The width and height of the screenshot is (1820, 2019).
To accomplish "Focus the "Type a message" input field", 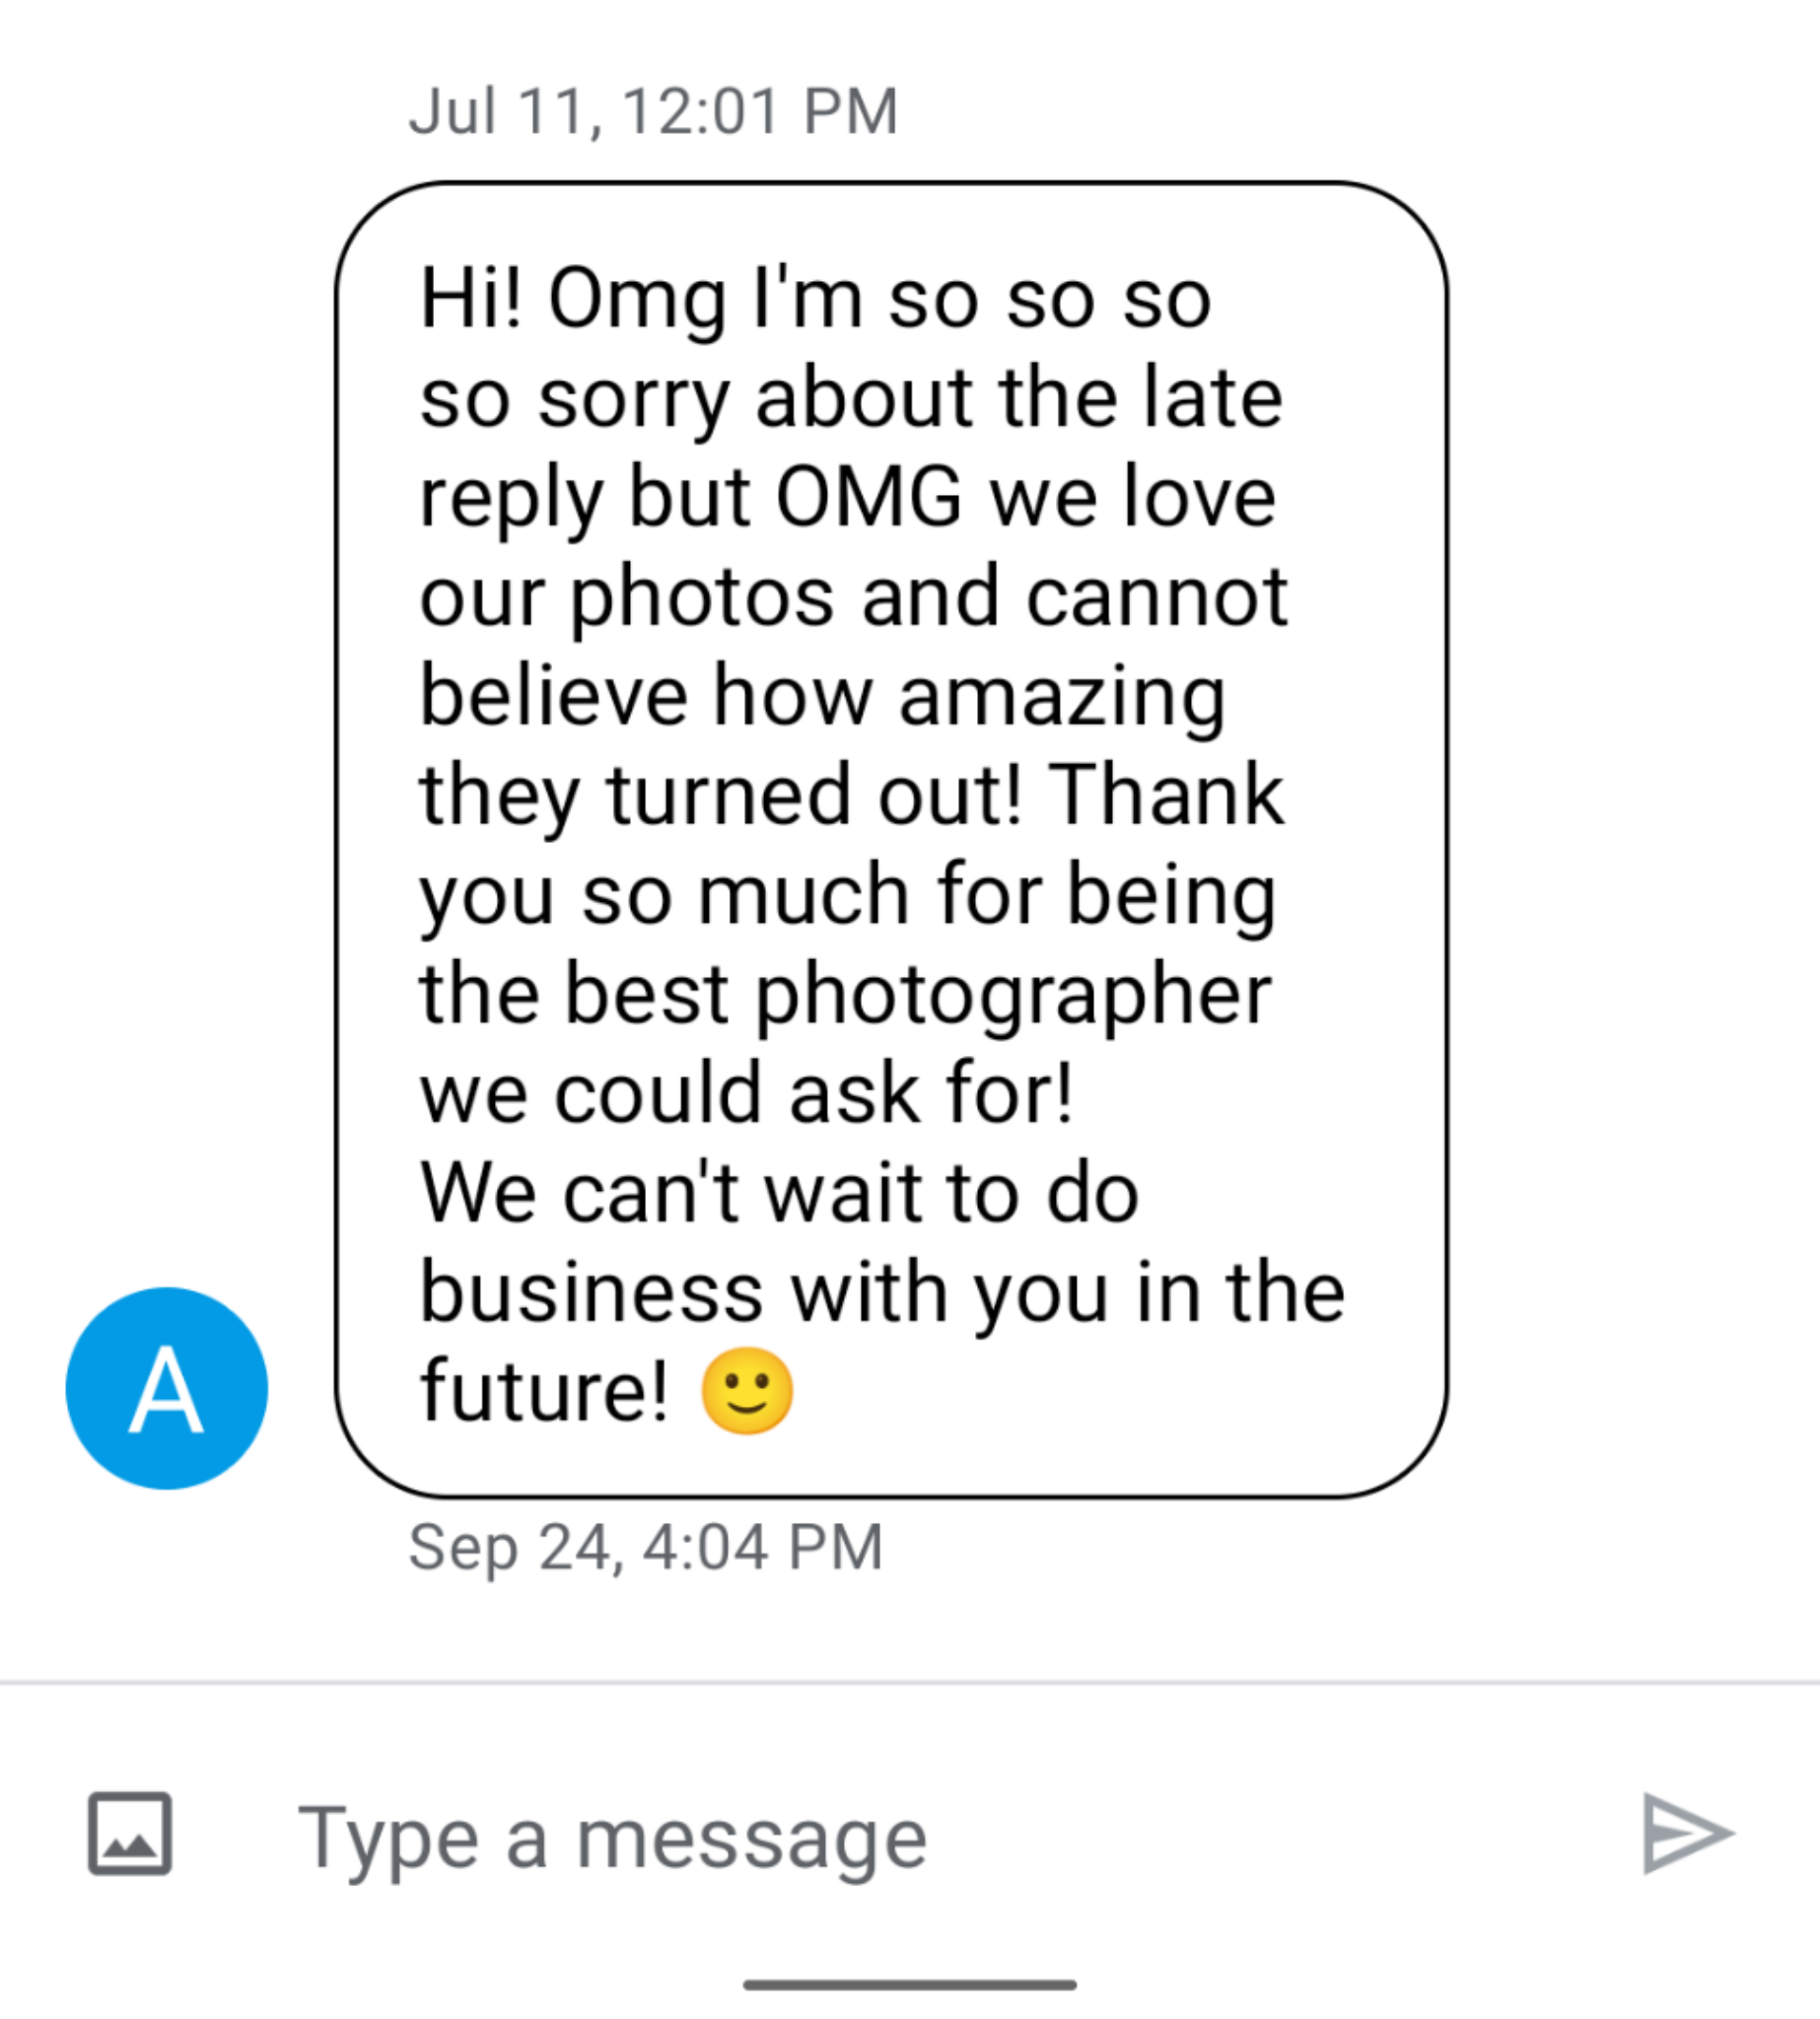I will (x=900, y=1838).
